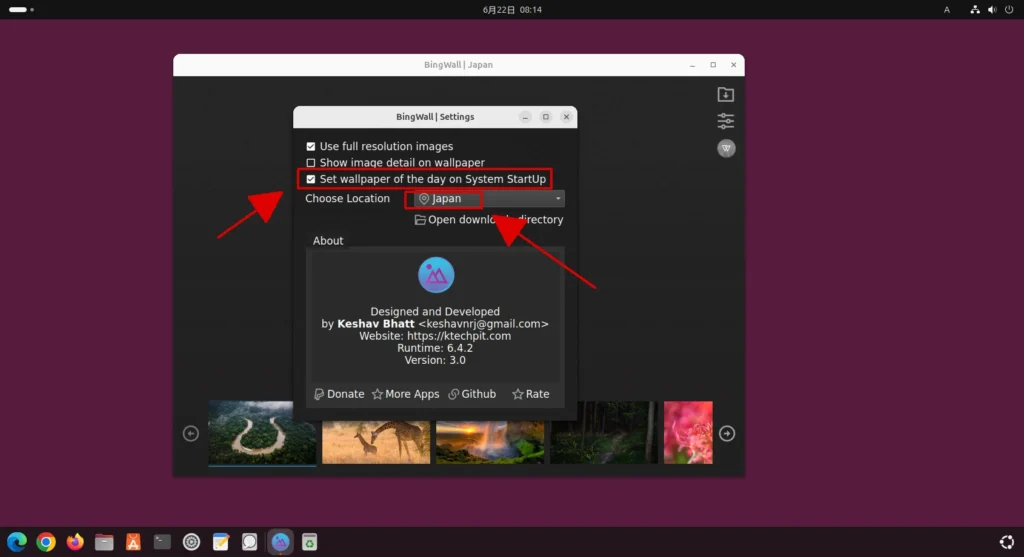Click the network icon in the top bar
The height and width of the screenshot is (557, 1024).
point(975,10)
